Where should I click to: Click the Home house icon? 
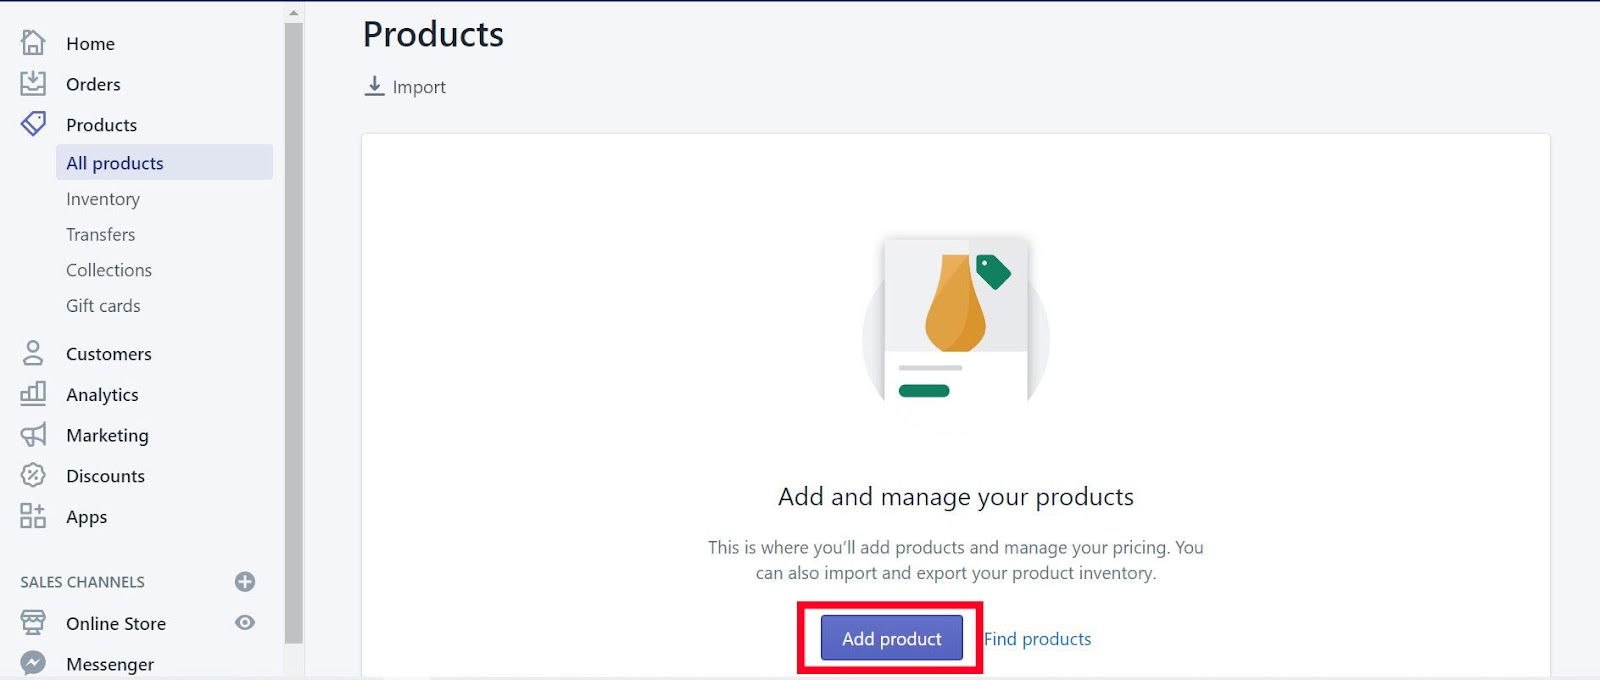point(33,43)
